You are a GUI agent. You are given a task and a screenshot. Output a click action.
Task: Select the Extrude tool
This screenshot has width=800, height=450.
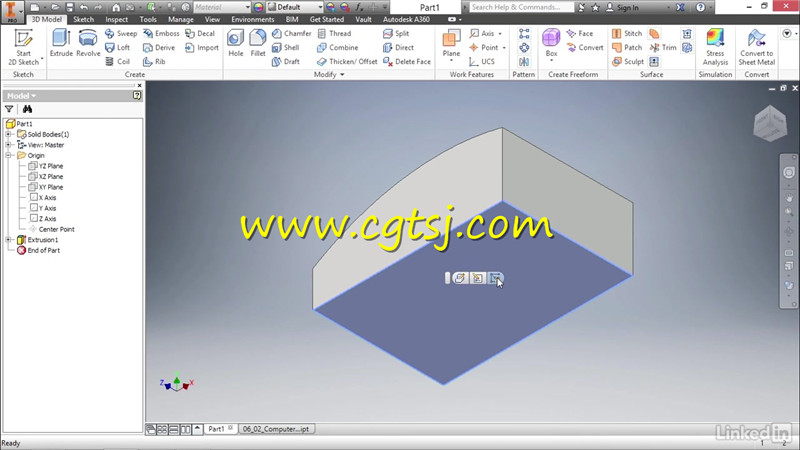[61, 43]
